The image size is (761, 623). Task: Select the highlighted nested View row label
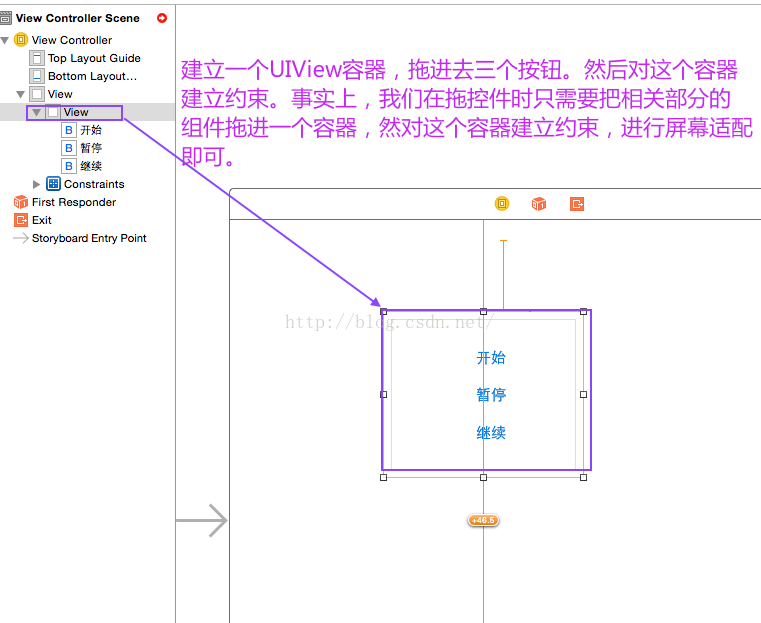coord(76,112)
